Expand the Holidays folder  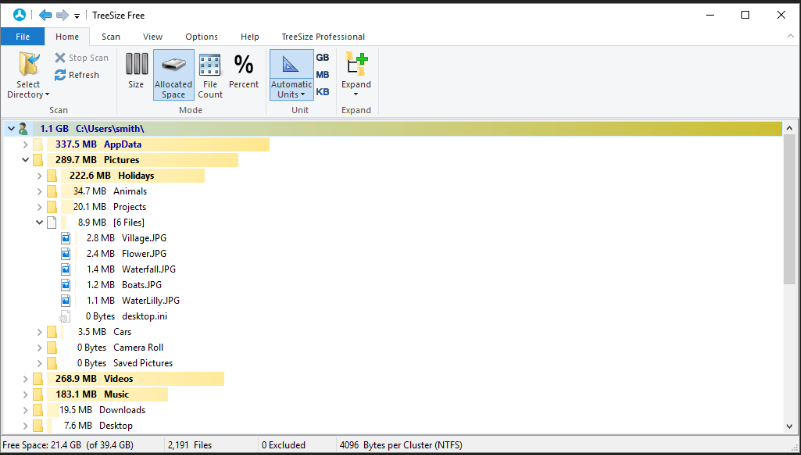(x=39, y=176)
